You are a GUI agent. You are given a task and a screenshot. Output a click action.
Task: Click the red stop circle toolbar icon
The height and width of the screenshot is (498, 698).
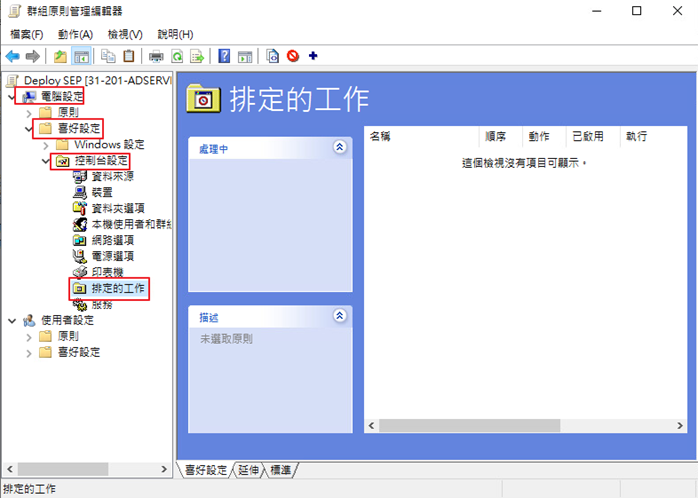tap(293, 56)
